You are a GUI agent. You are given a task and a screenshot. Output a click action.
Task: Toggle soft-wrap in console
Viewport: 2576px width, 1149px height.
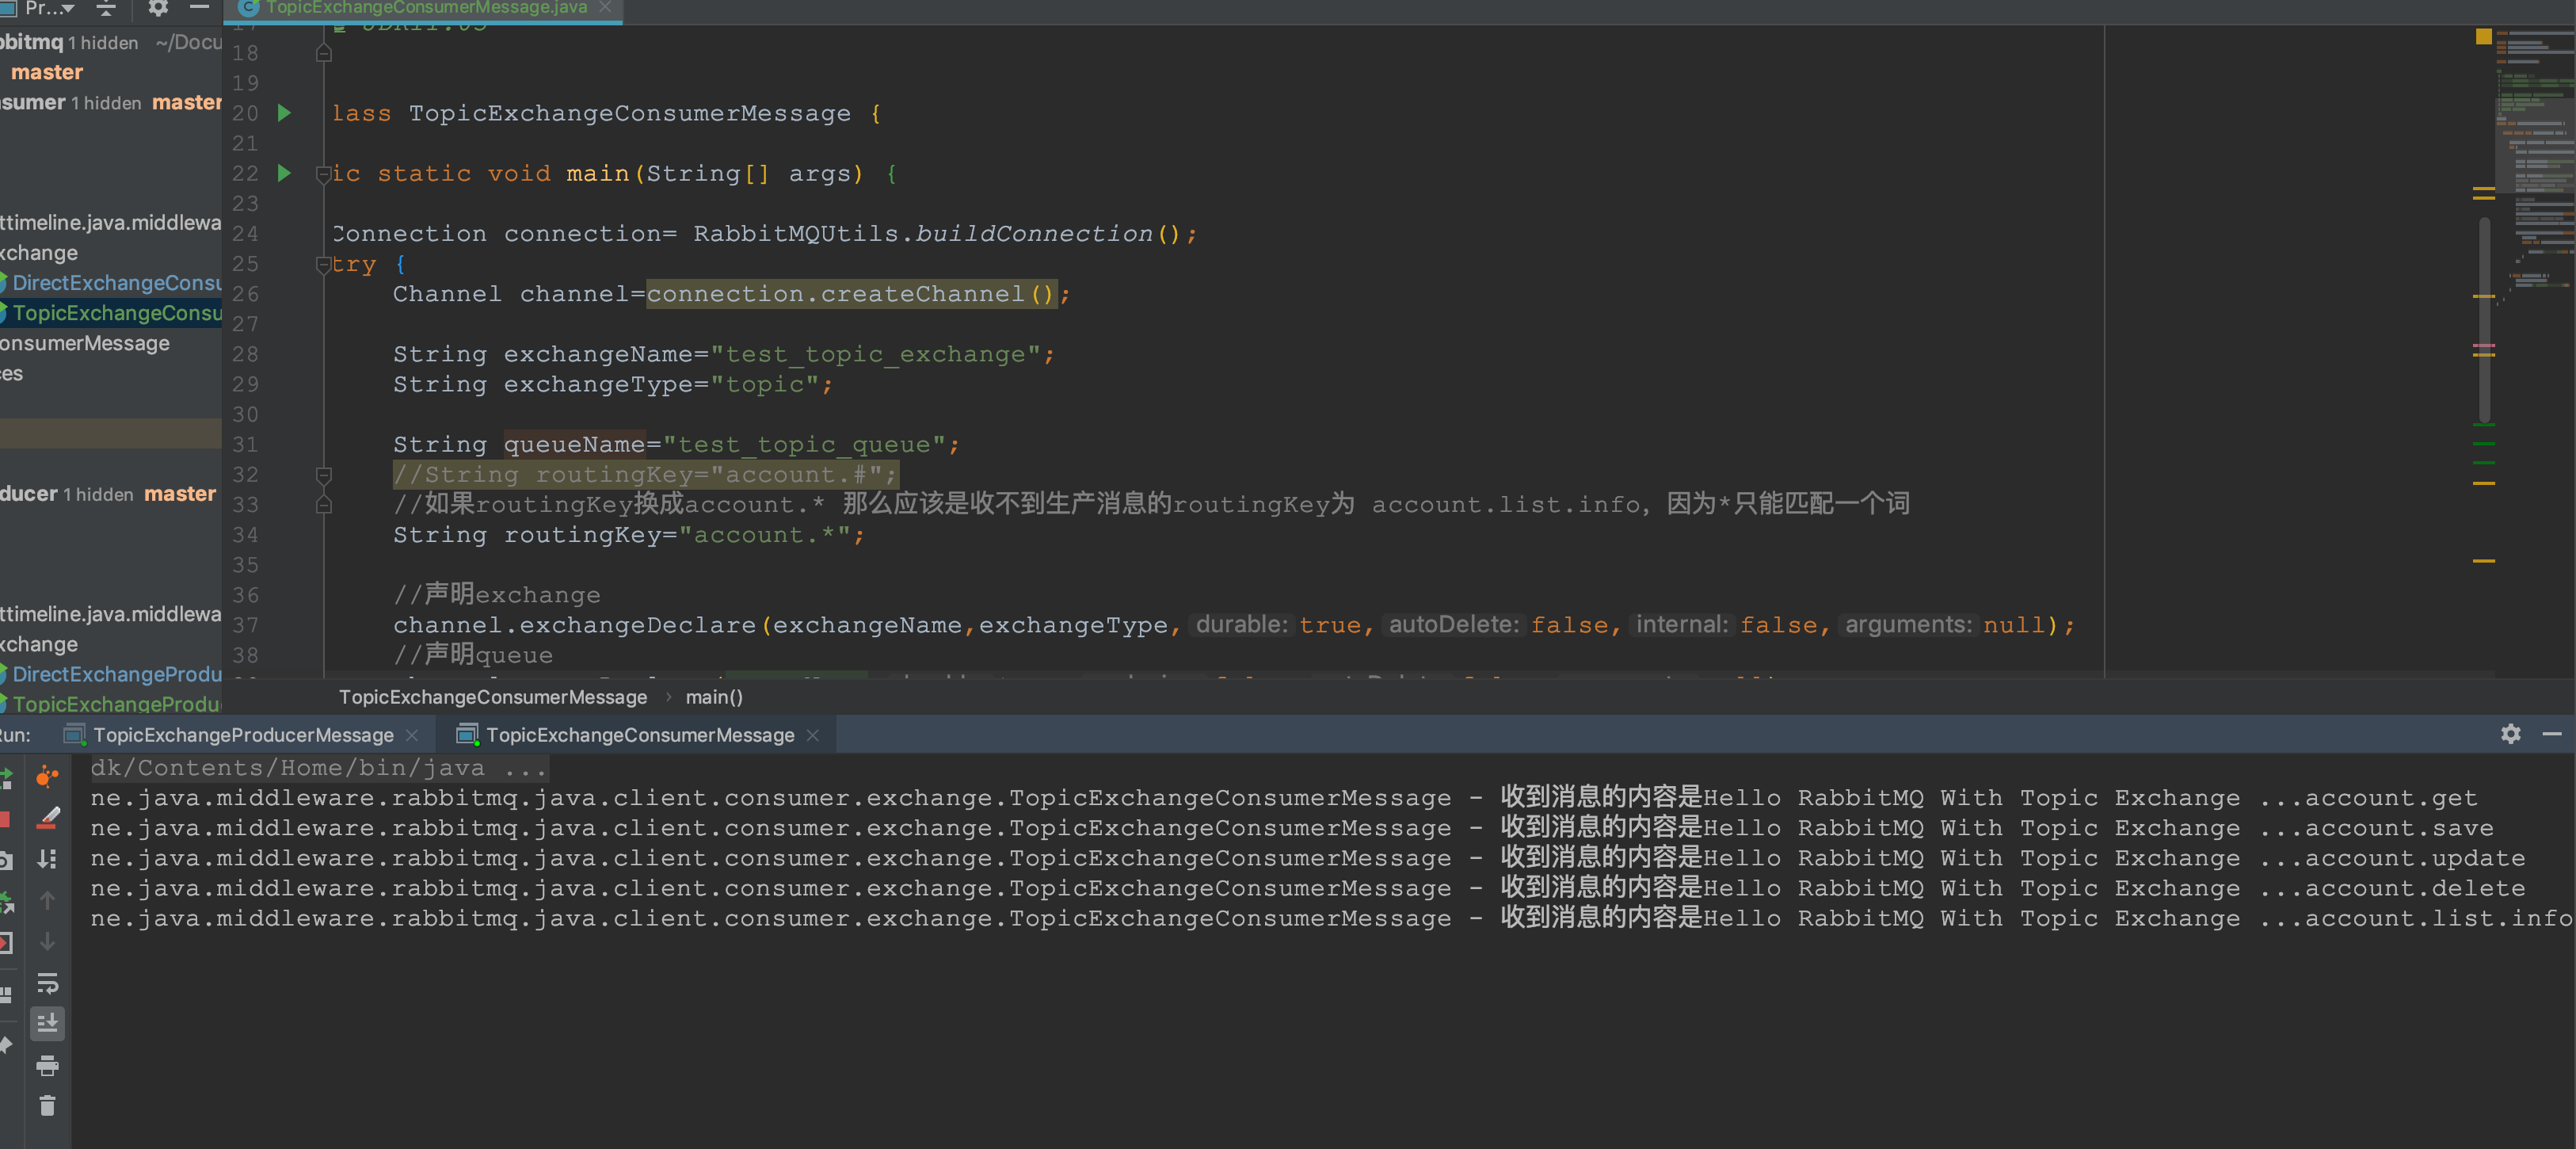tap(47, 983)
